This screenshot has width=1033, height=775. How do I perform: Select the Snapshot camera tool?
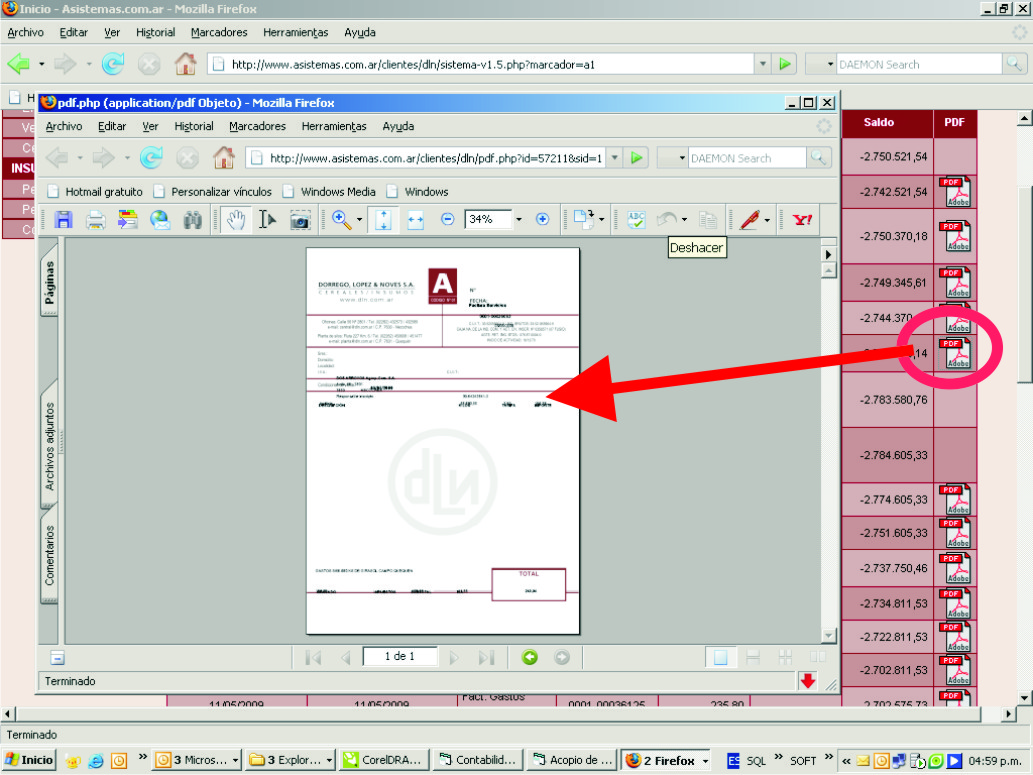click(x=300, y=220)
